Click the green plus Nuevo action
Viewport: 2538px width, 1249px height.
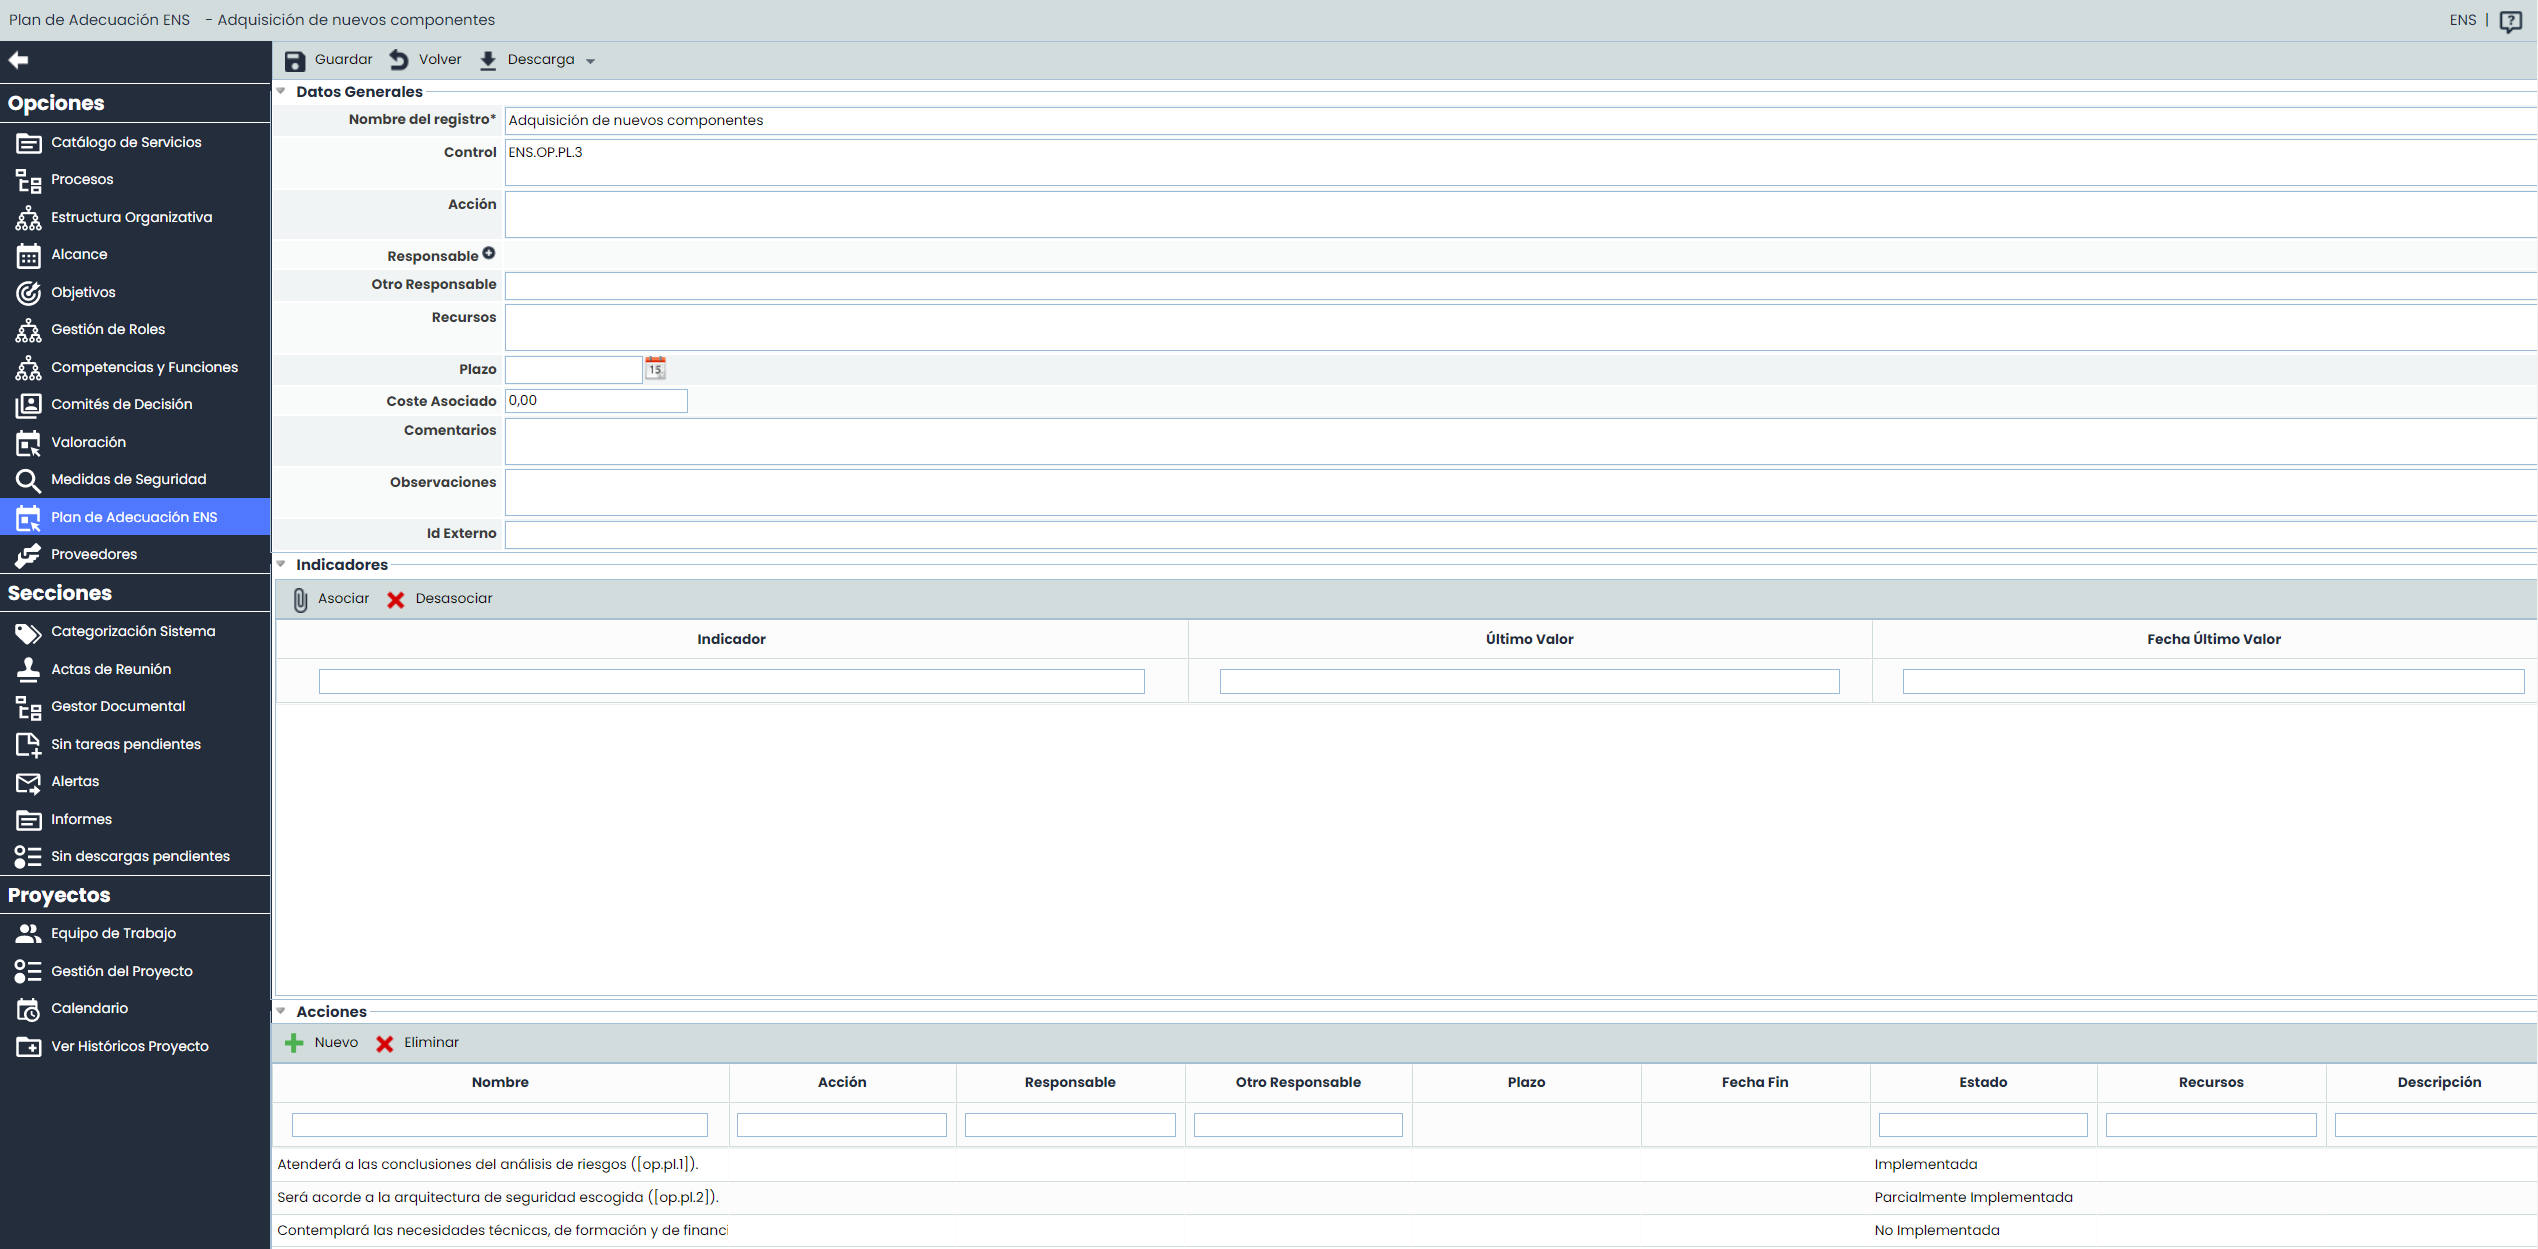[x=294, y=1043]
